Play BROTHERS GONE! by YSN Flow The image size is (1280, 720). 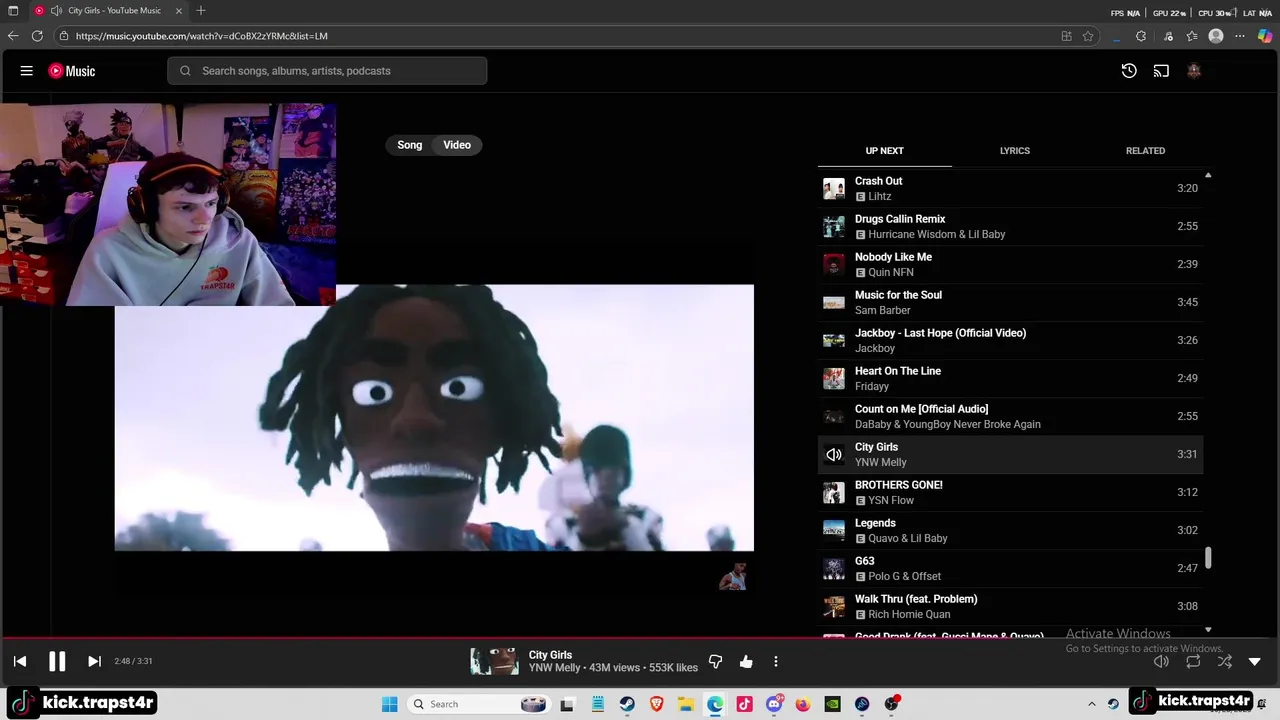(1010, 492)
